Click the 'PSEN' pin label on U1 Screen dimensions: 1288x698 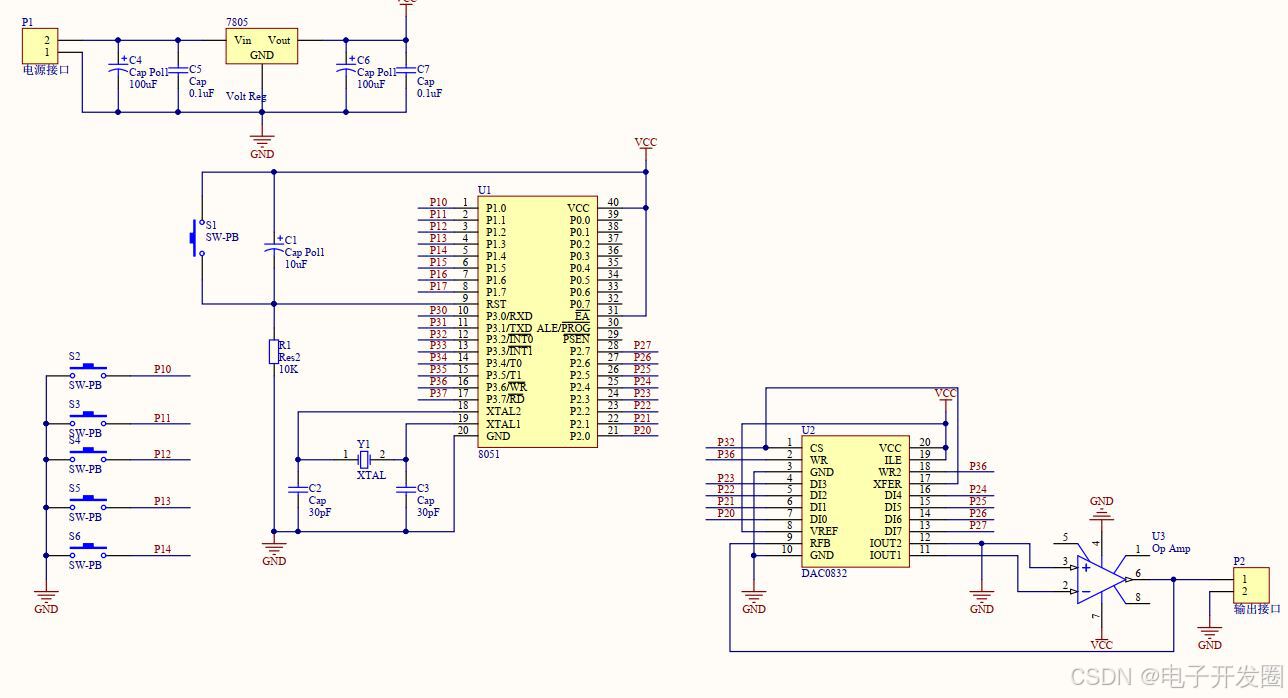(576, 340)
